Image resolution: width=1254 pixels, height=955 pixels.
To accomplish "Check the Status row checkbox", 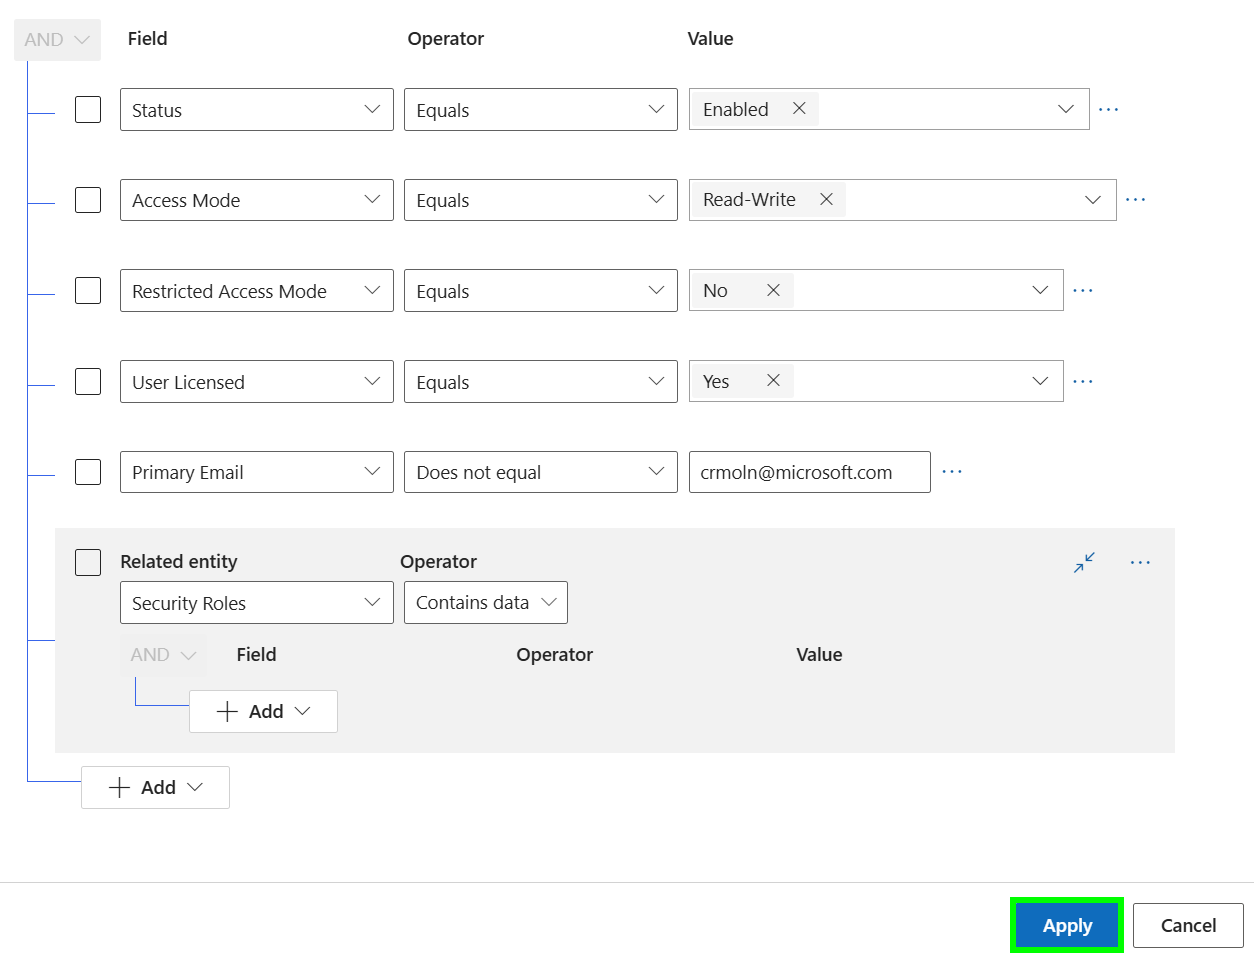I will click(x=88, y=109).
